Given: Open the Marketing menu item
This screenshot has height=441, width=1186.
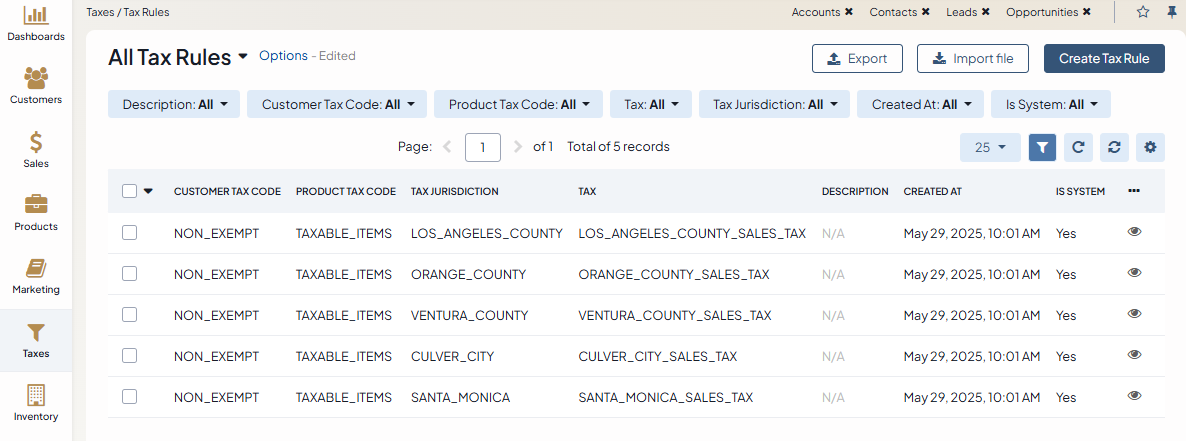Looking at the screenshot, I should (36, 275).
